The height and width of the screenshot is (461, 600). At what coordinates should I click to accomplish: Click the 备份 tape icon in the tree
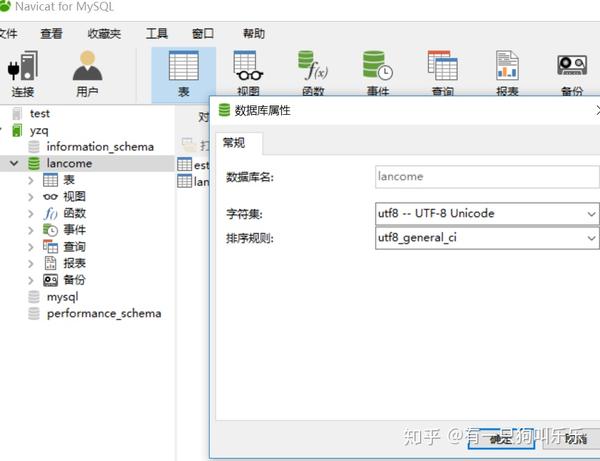[51, 280]
